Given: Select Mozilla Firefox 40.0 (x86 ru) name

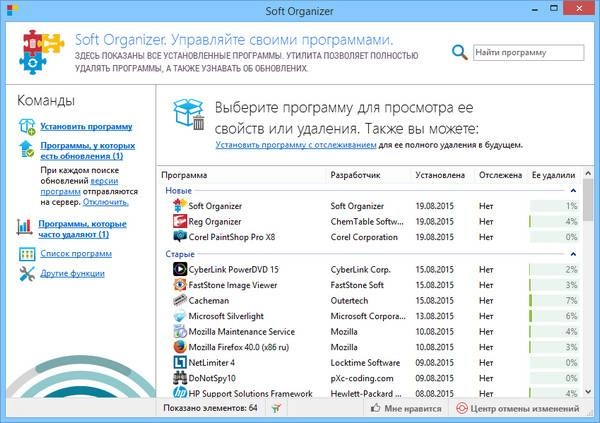Looking at the screenshot, I should (x=239, y=347).
